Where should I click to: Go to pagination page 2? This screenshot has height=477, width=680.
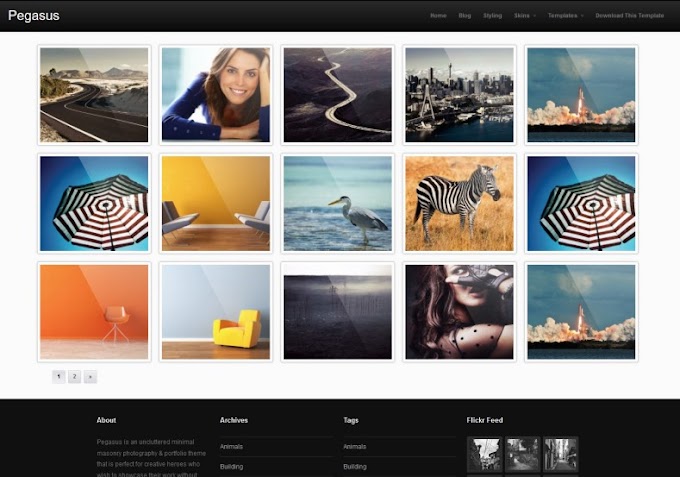pyautogui.click(x=74, y=376)
